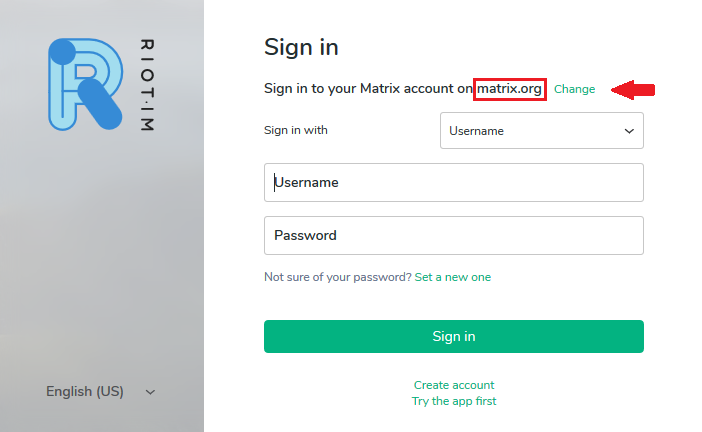
Task: Click the blue Riot R logo
Action: click(85, 84)
